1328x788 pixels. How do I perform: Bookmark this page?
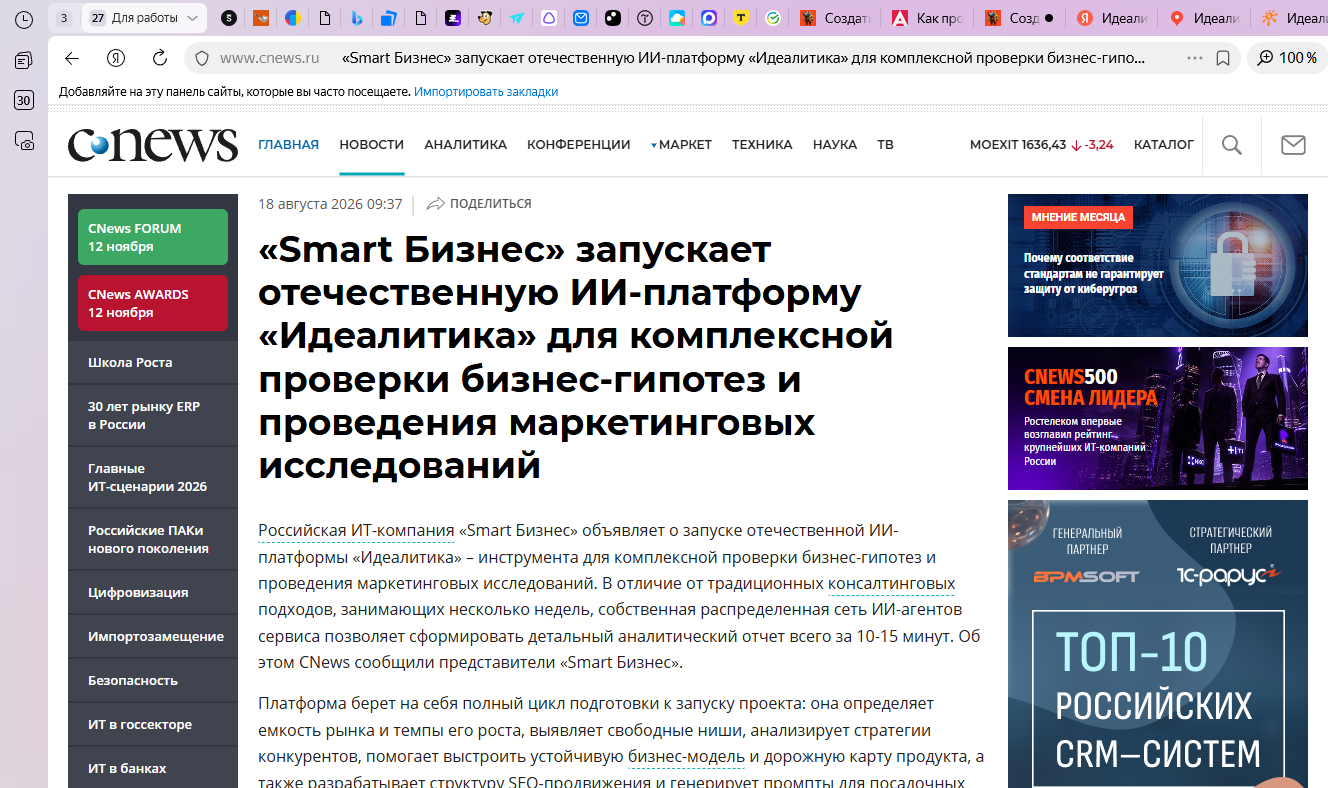[1223, 58]
